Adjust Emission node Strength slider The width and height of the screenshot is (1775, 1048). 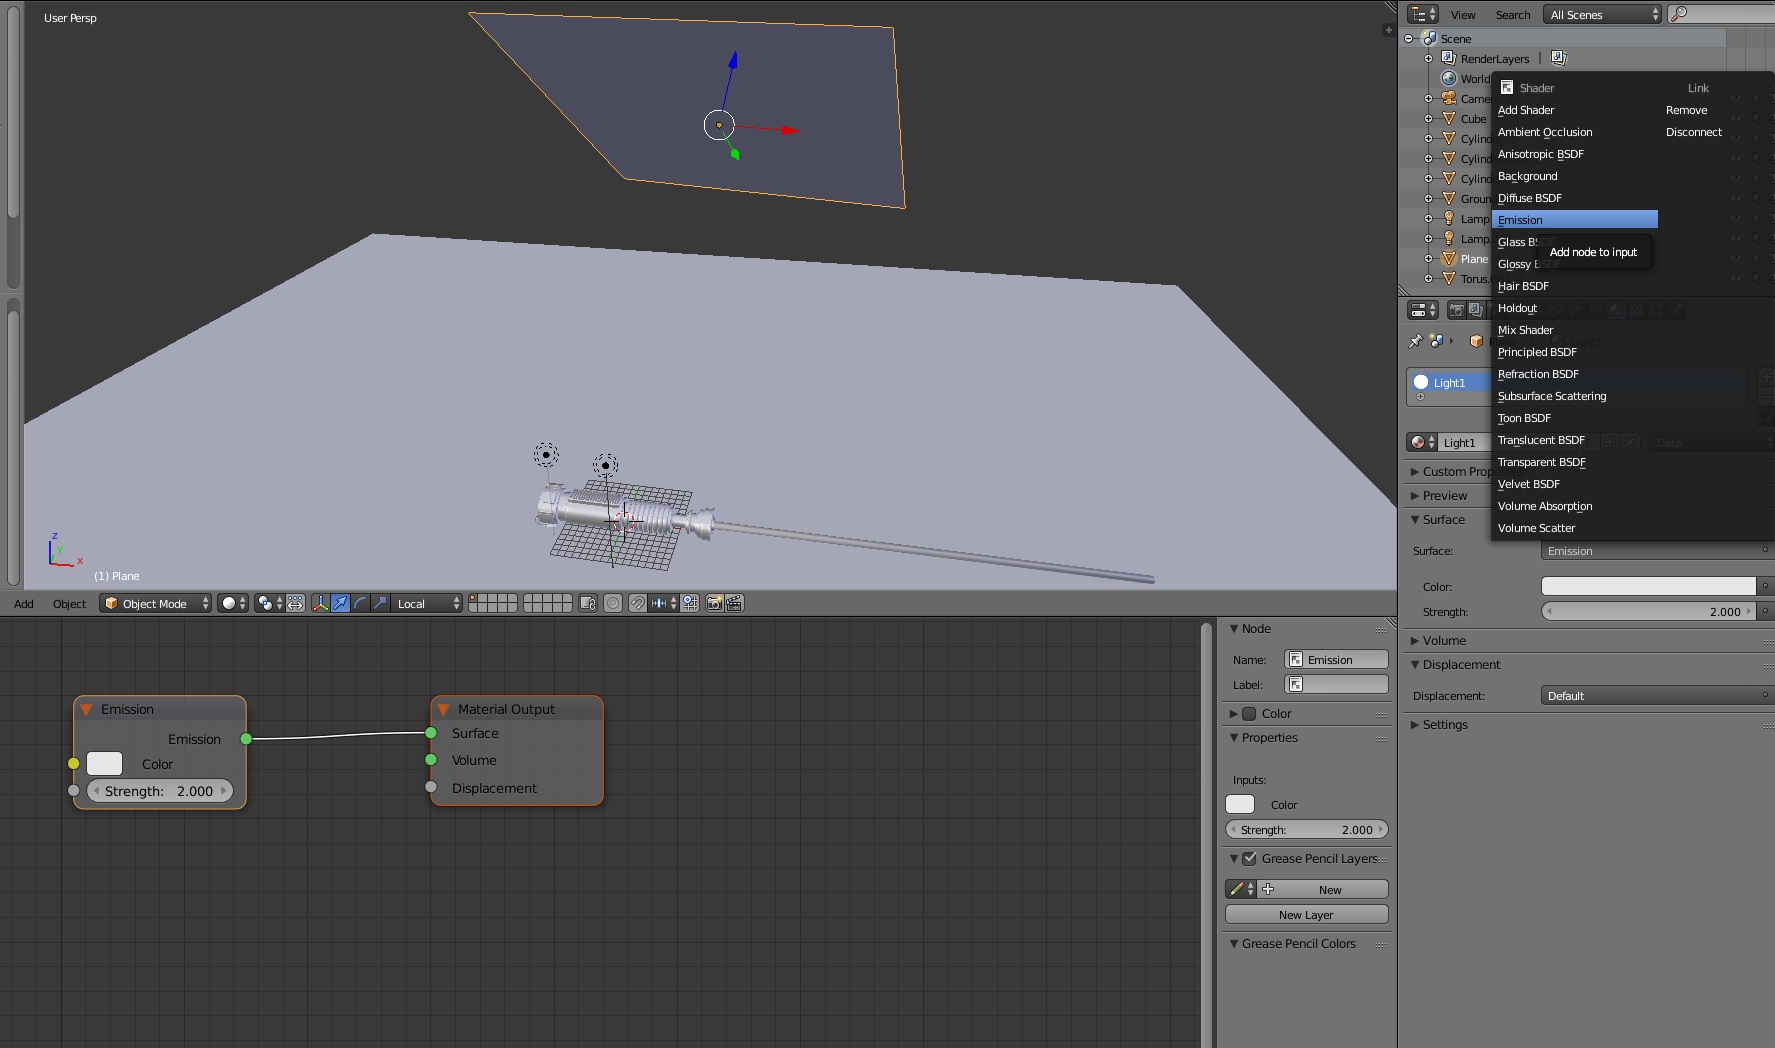160,790
